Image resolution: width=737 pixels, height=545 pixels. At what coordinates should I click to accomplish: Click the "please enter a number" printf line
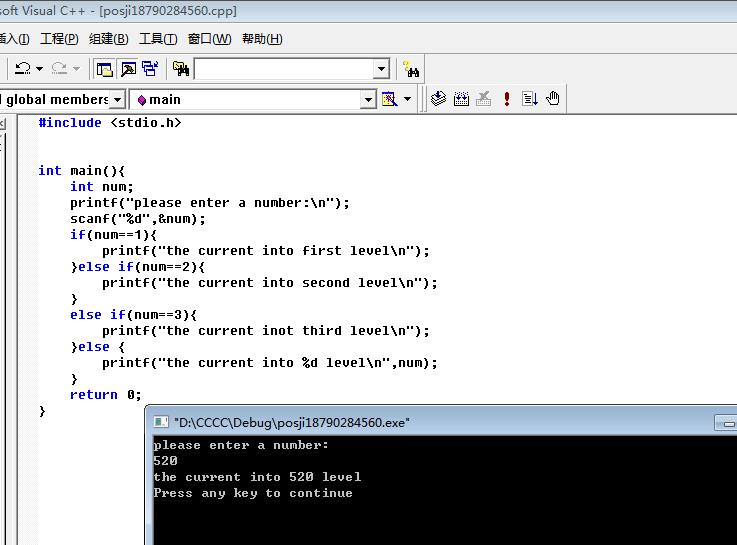210,202
